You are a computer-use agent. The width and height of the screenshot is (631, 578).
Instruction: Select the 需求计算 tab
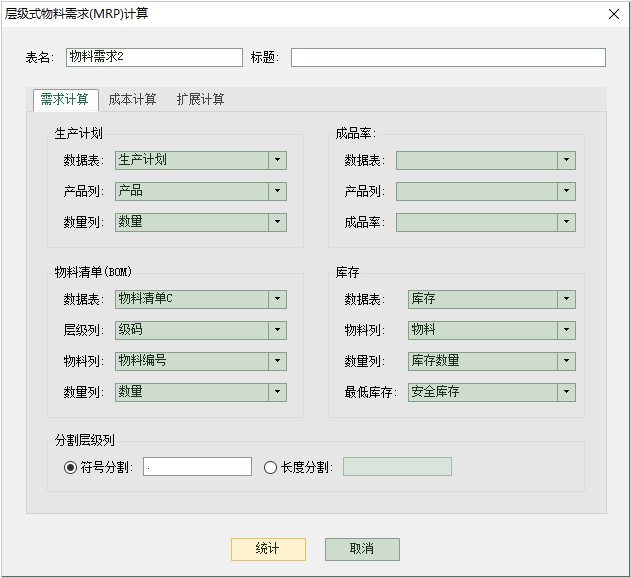click(x=64, y=99)
